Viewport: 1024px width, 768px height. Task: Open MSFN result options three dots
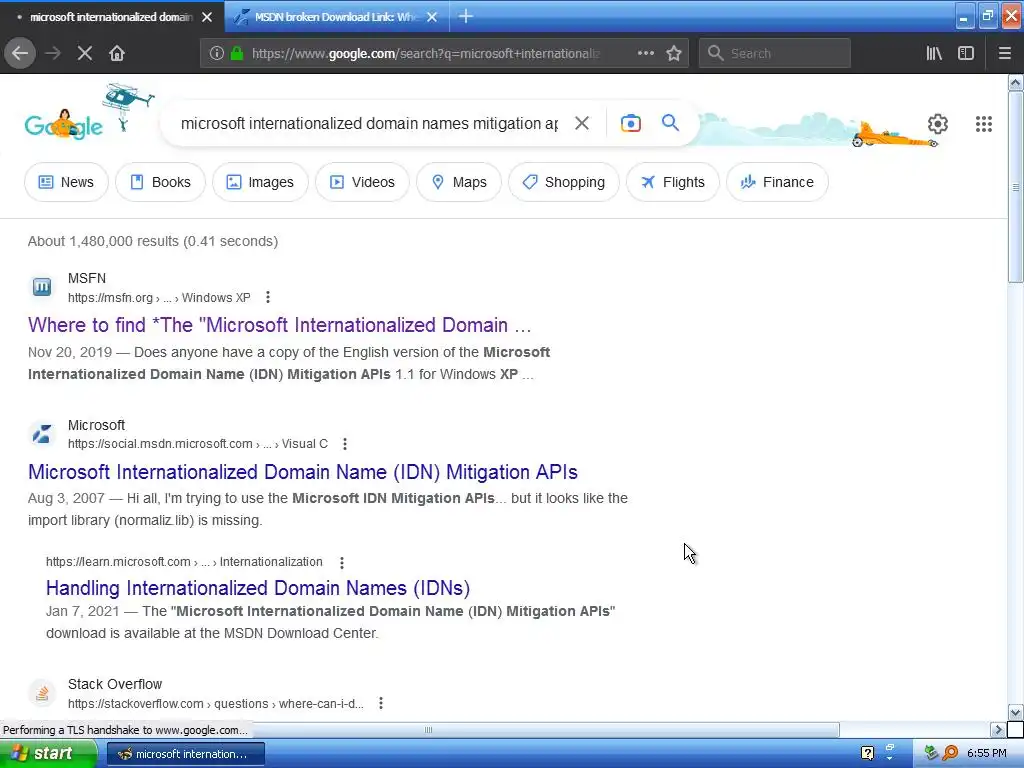click(x=268, y=298)
